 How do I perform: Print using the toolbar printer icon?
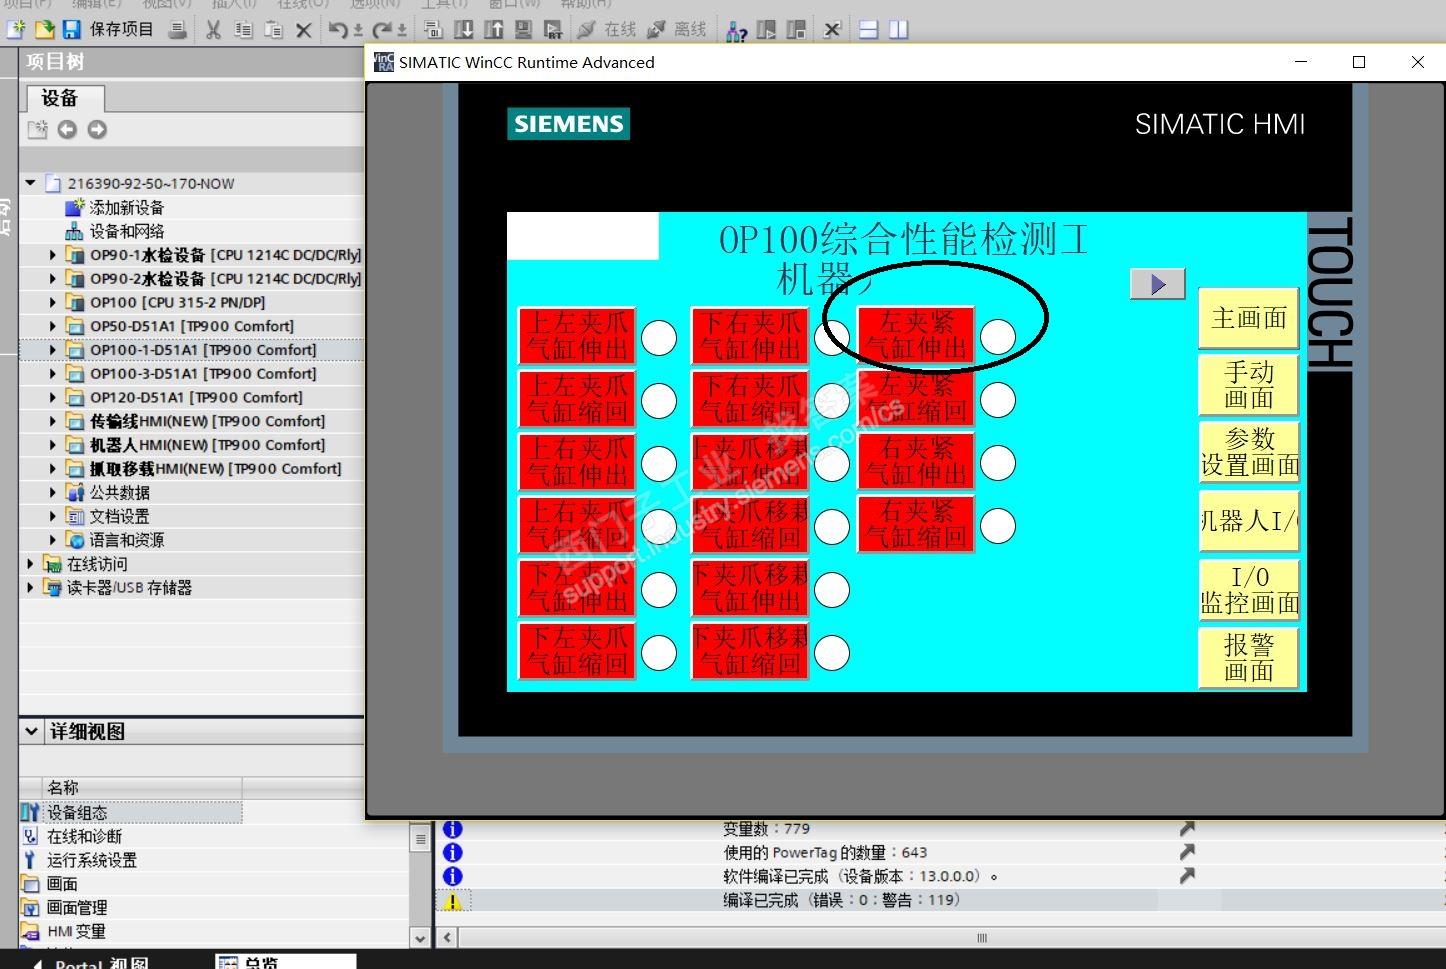pos(178,29)
